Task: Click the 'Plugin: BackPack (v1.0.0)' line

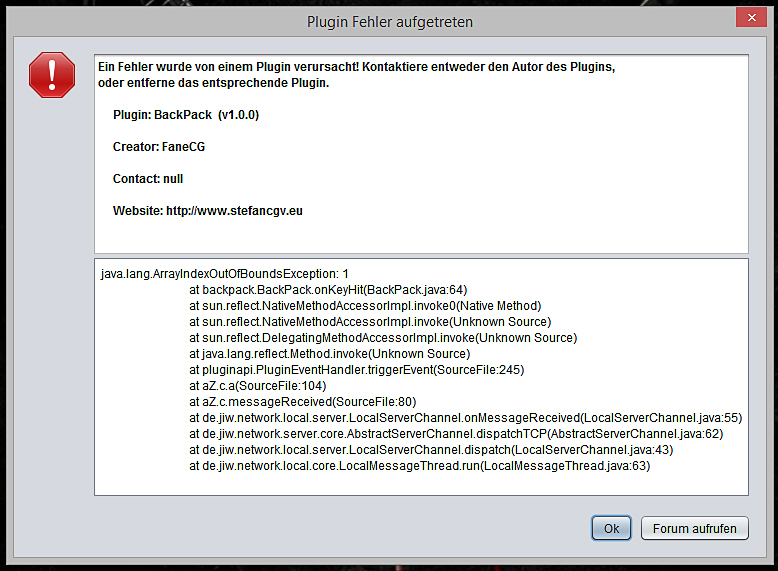Action: click(x=186, y=115)
